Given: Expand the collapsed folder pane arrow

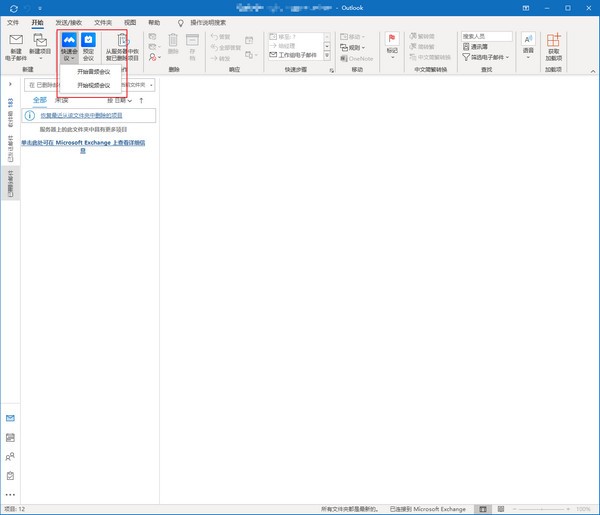Looking at the screenshot, I should pyautogui.click(x=10, y=85).
